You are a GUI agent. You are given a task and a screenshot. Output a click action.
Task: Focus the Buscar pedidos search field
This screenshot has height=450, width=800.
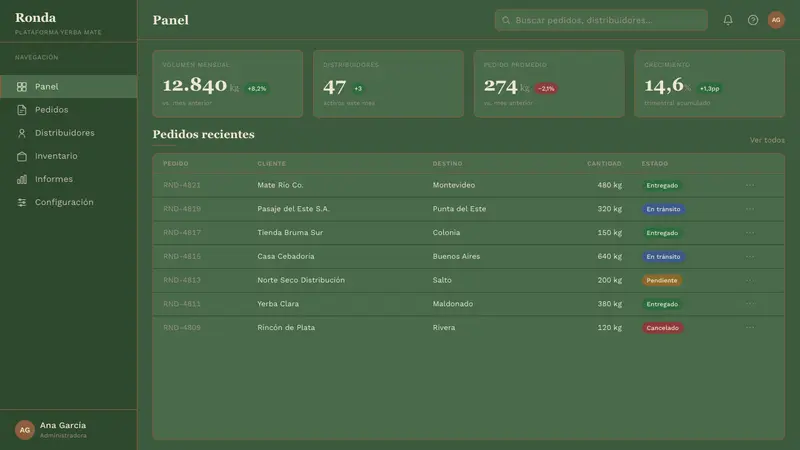pos(601,20)
